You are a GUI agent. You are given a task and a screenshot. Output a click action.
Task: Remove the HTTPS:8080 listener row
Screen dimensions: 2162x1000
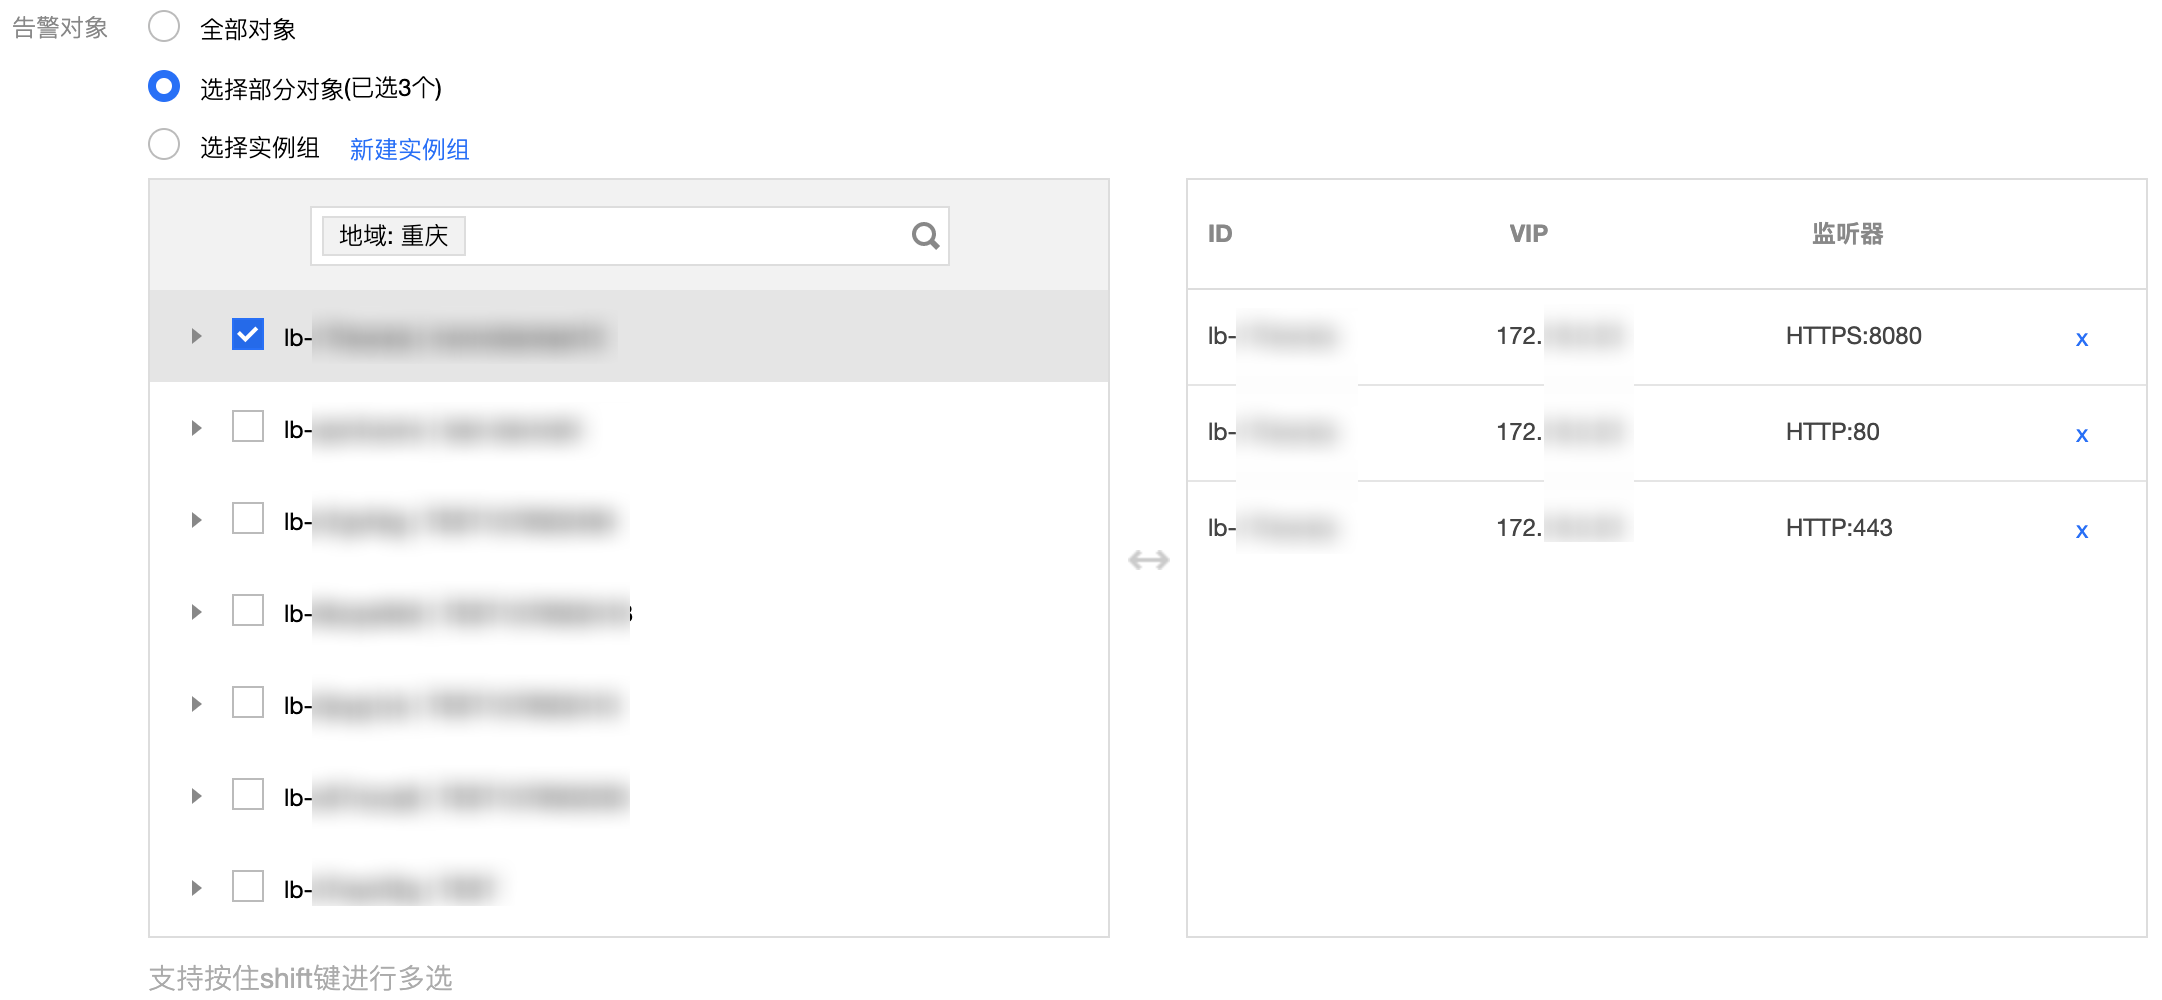2081,339
